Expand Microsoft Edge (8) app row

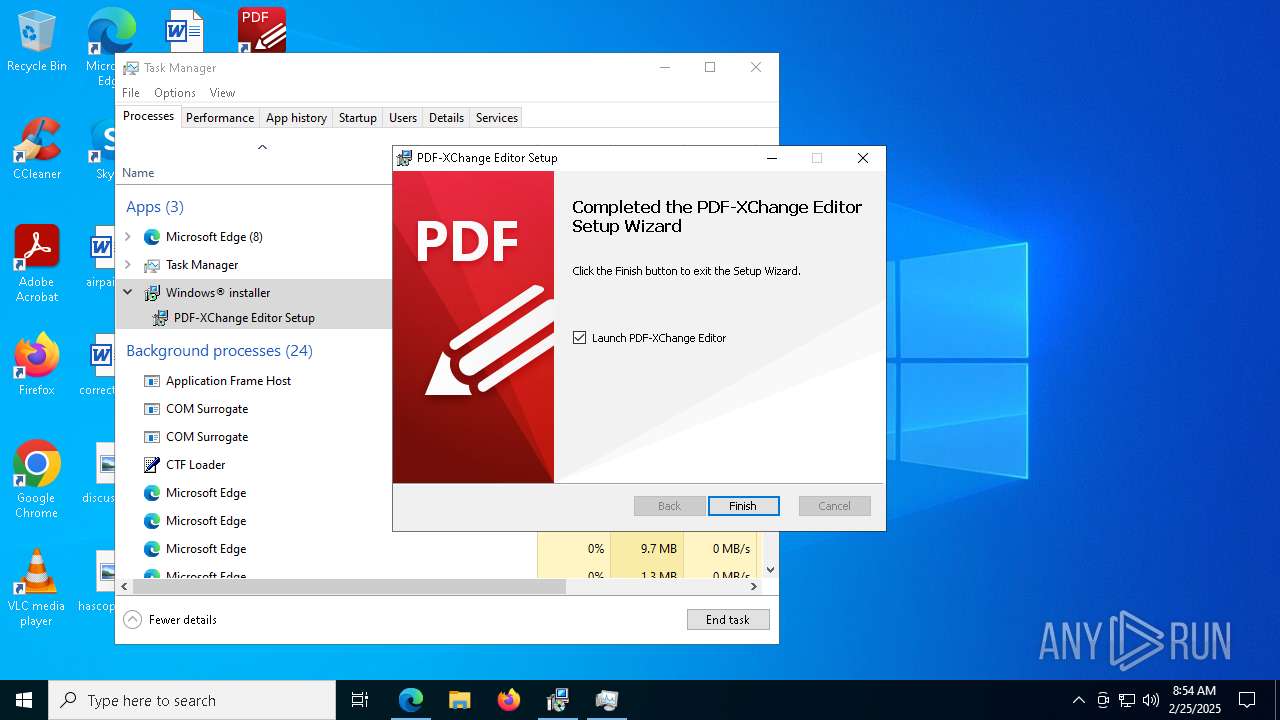tap(127, 237)
